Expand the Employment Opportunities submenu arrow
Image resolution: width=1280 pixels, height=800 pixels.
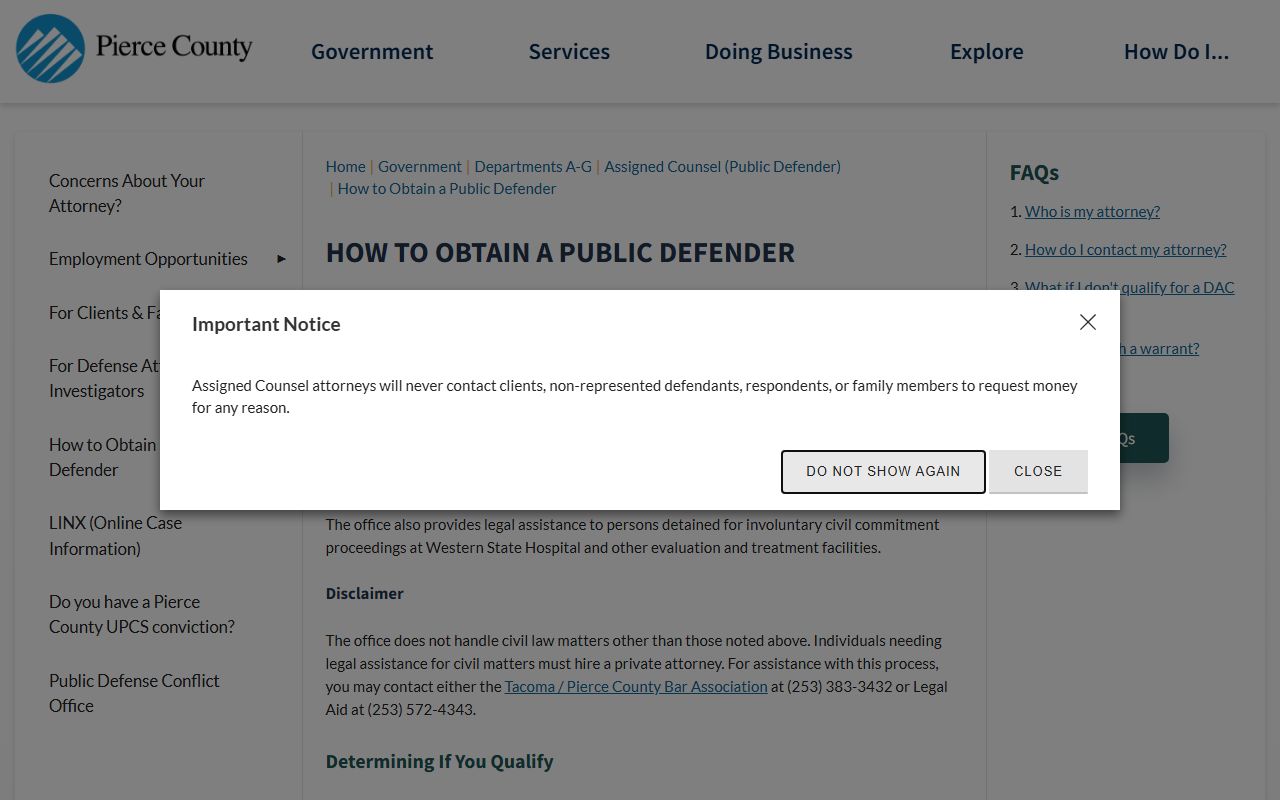[281, 259]
